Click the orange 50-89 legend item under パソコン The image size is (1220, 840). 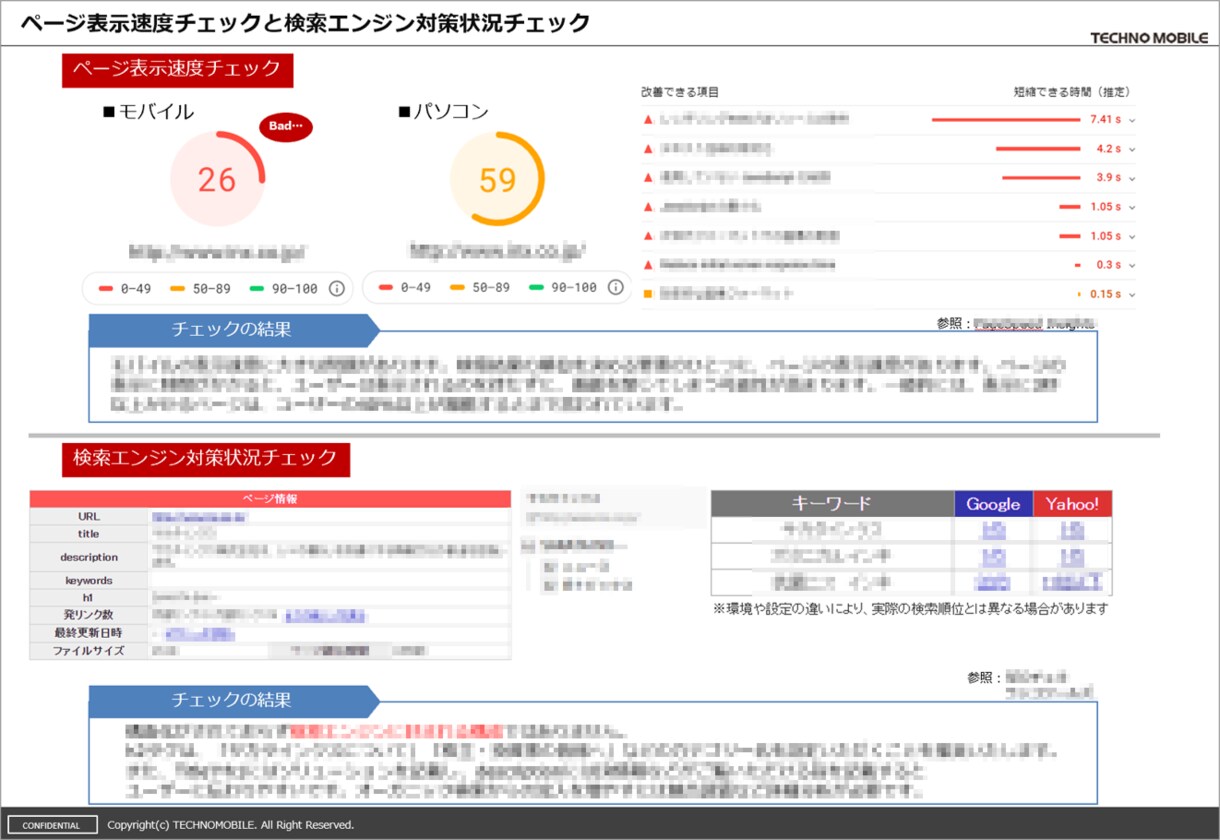point(480,288)
